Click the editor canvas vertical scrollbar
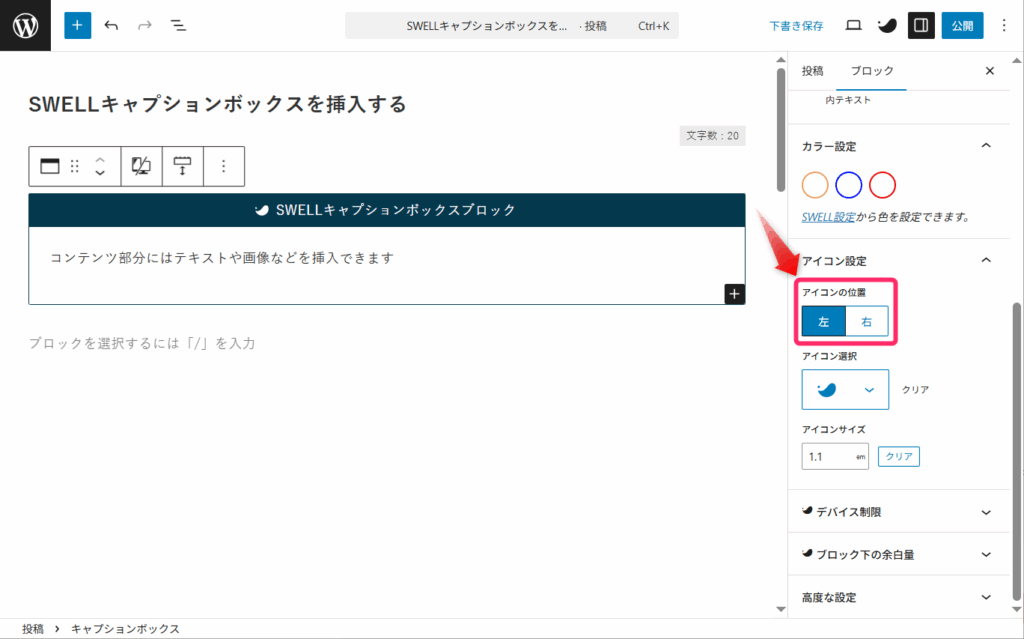Screen dimensions: 1024x639 click(780, 130)
